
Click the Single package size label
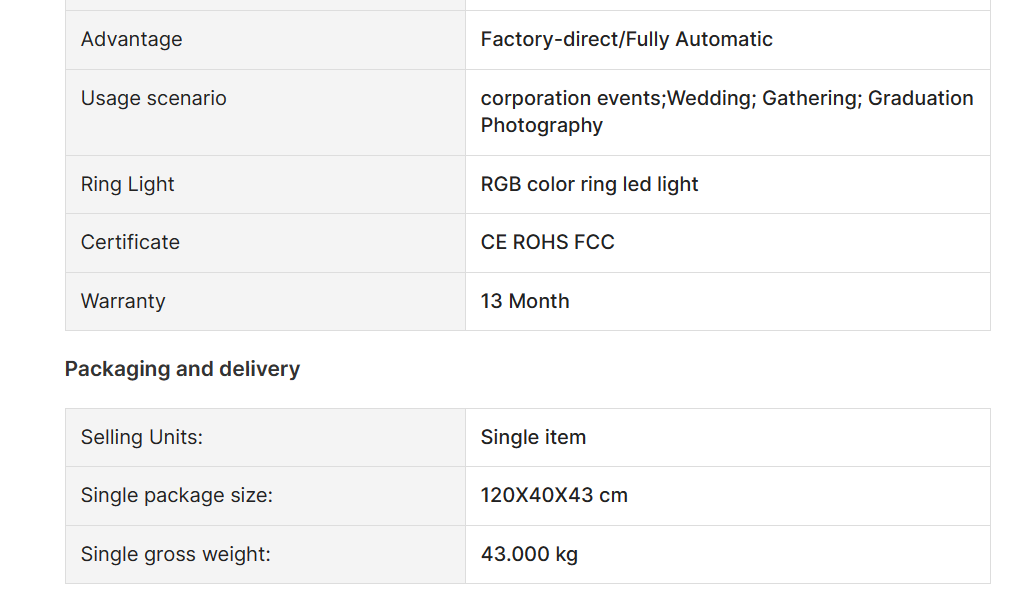coord(177,496)
